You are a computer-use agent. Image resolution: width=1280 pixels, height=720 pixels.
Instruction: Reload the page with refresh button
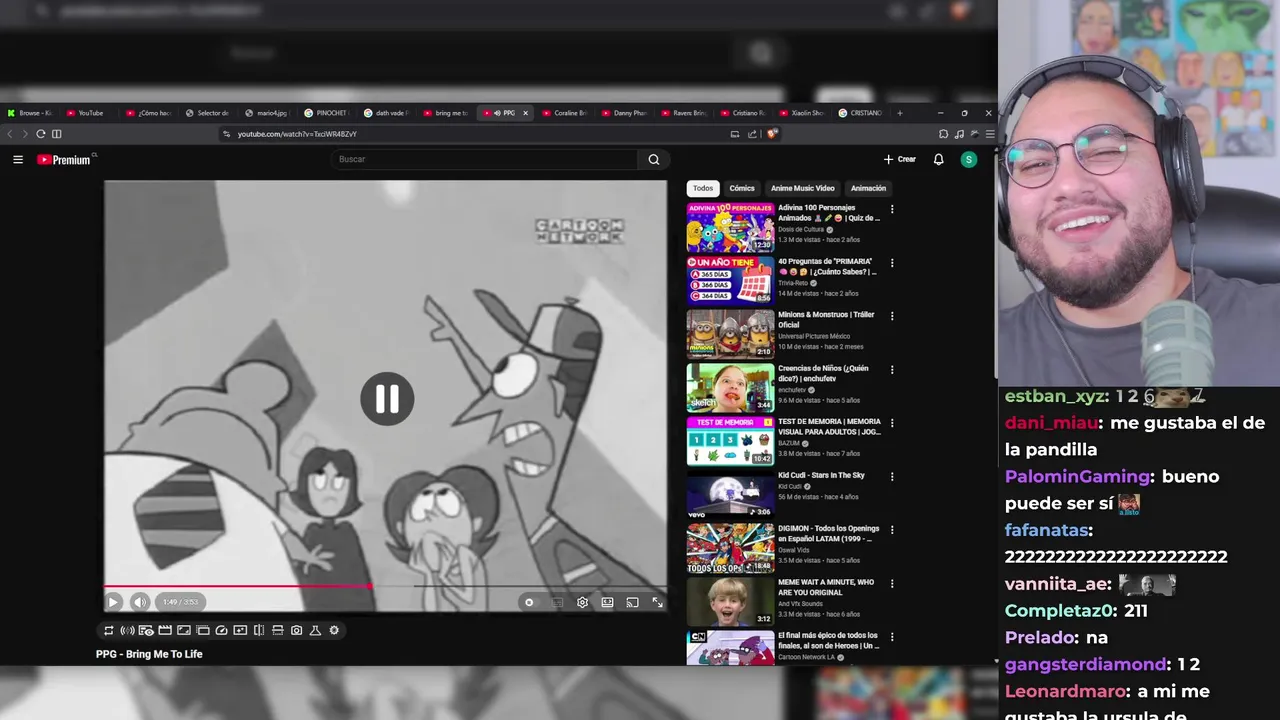pyautogui.click(x=40, y=134)
